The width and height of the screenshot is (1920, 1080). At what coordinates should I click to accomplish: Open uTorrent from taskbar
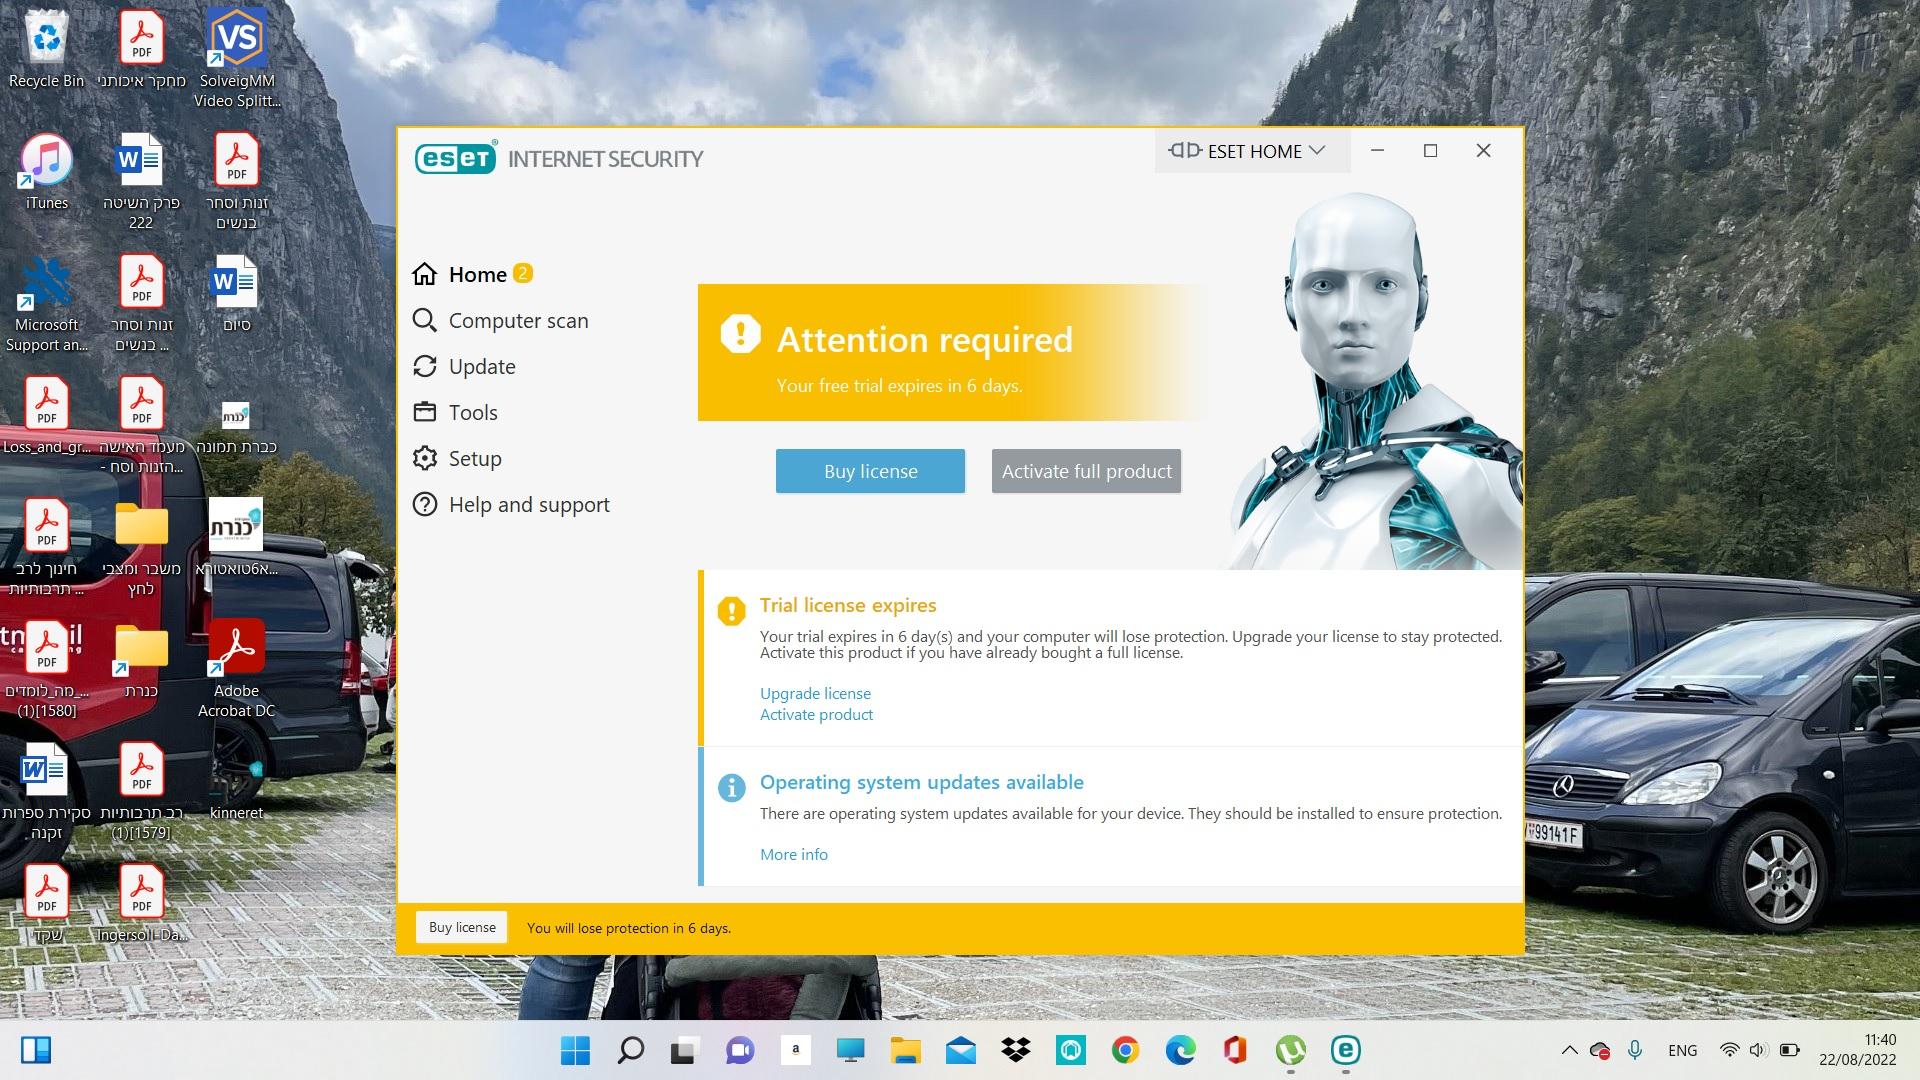click(x=1290, y=1050)
